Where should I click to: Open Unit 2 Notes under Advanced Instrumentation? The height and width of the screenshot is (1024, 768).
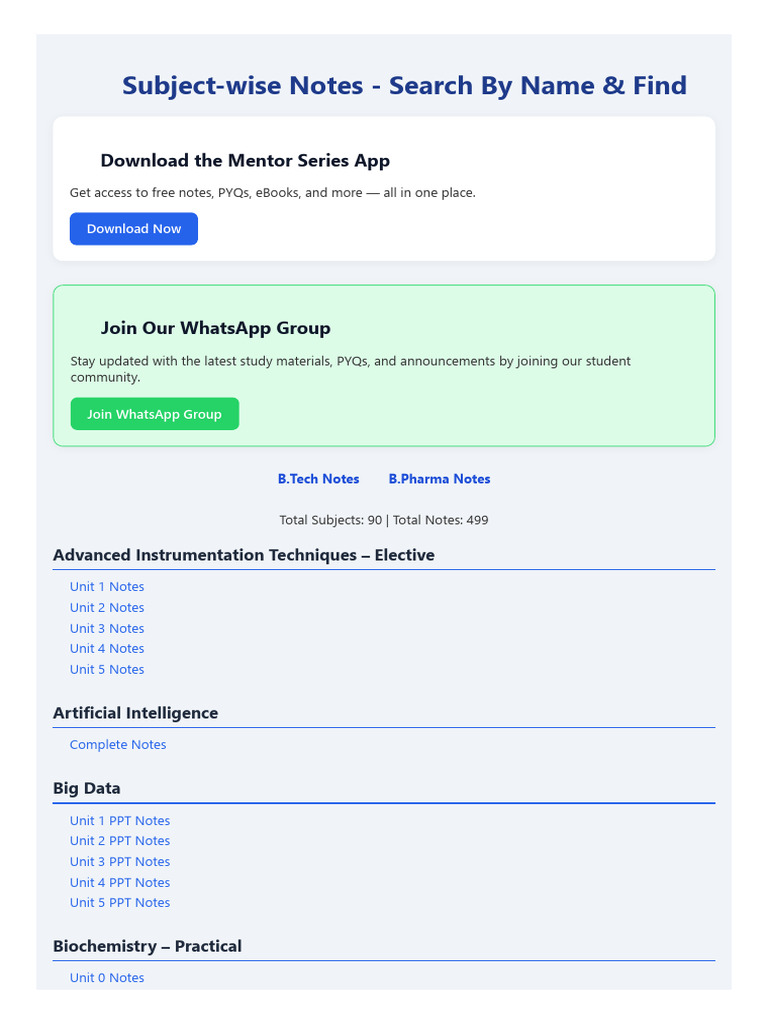click(107, 608)
